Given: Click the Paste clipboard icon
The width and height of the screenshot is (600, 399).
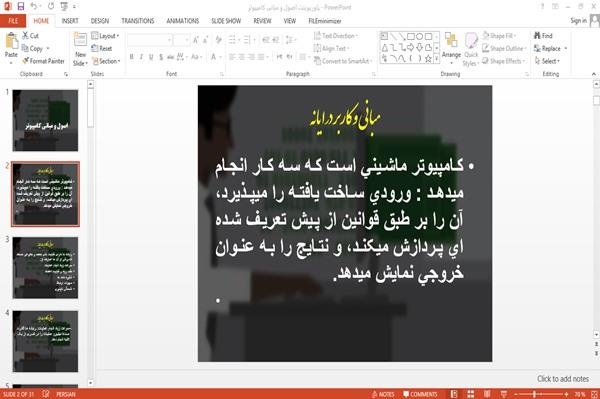Looking at the screenshot, I should pyautogui.click(x=11, y=40).
